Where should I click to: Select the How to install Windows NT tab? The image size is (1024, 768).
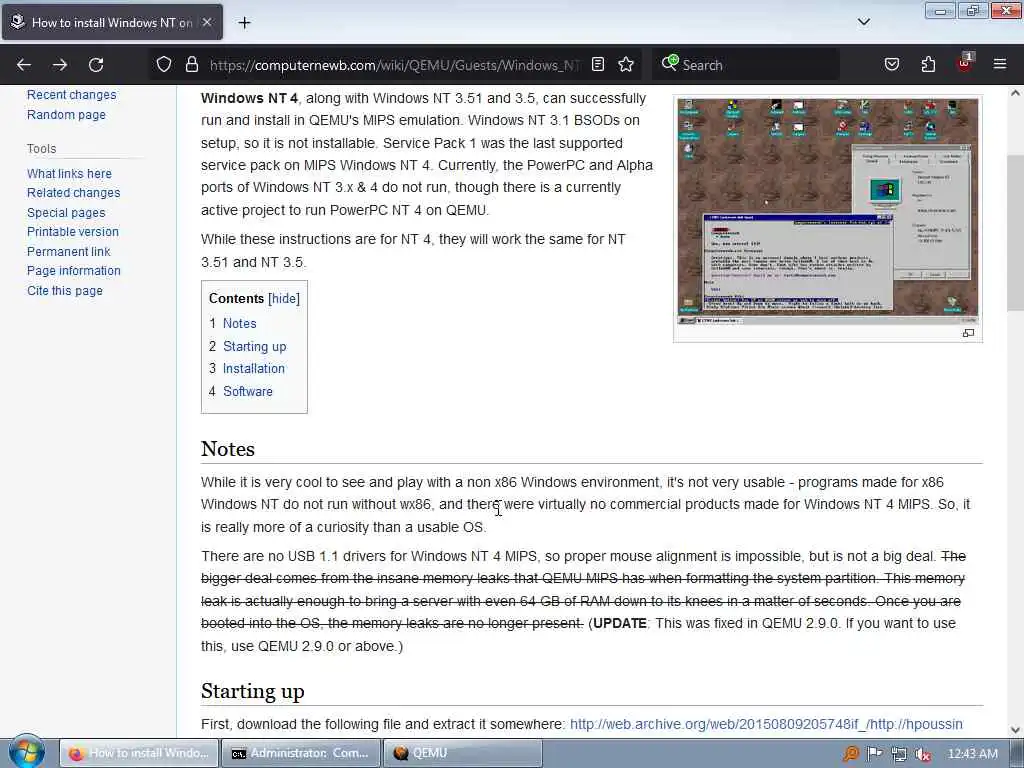click(x=112, y=22)
